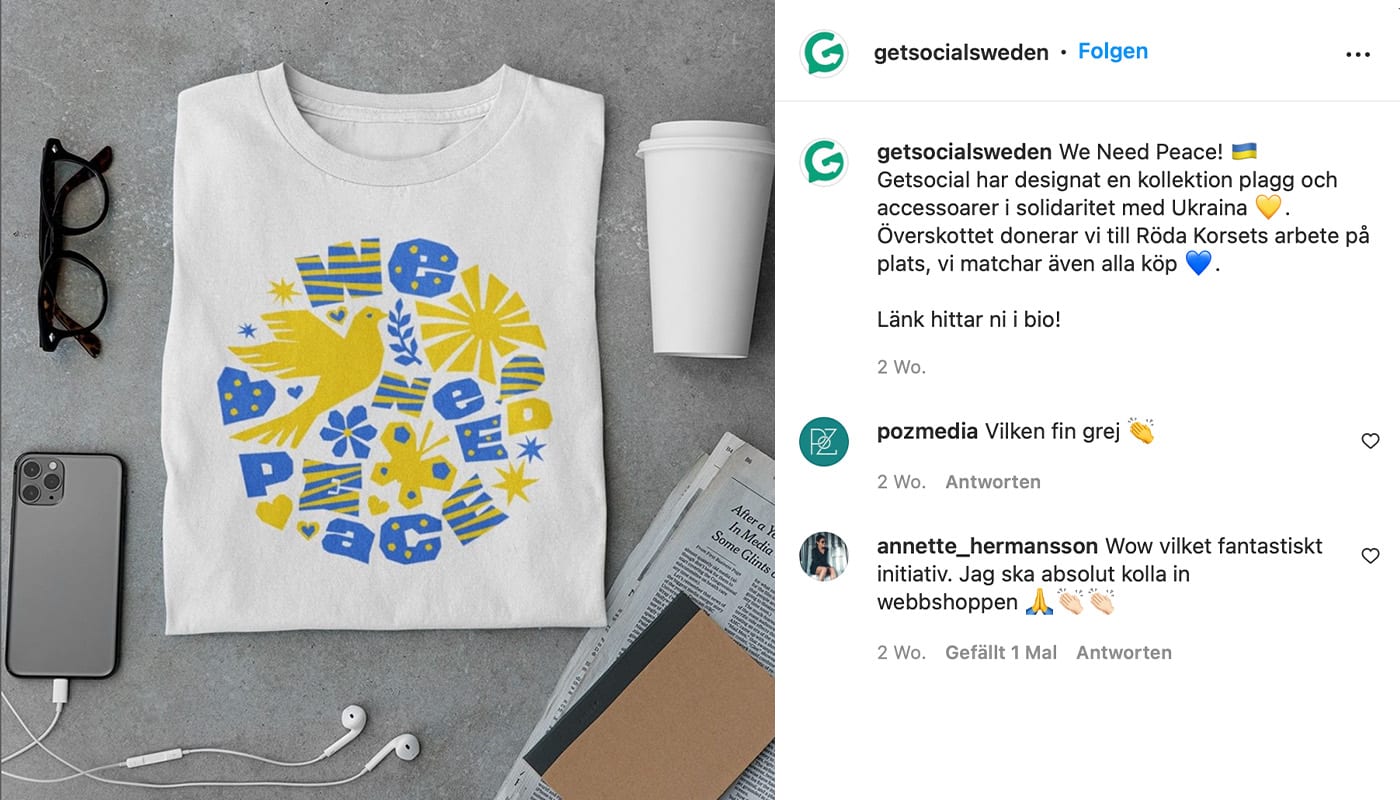Click the 2 Wo. timestamp under annette_hermansson's comment
This screenshot has width=1400, height=800.
point(901,653)
